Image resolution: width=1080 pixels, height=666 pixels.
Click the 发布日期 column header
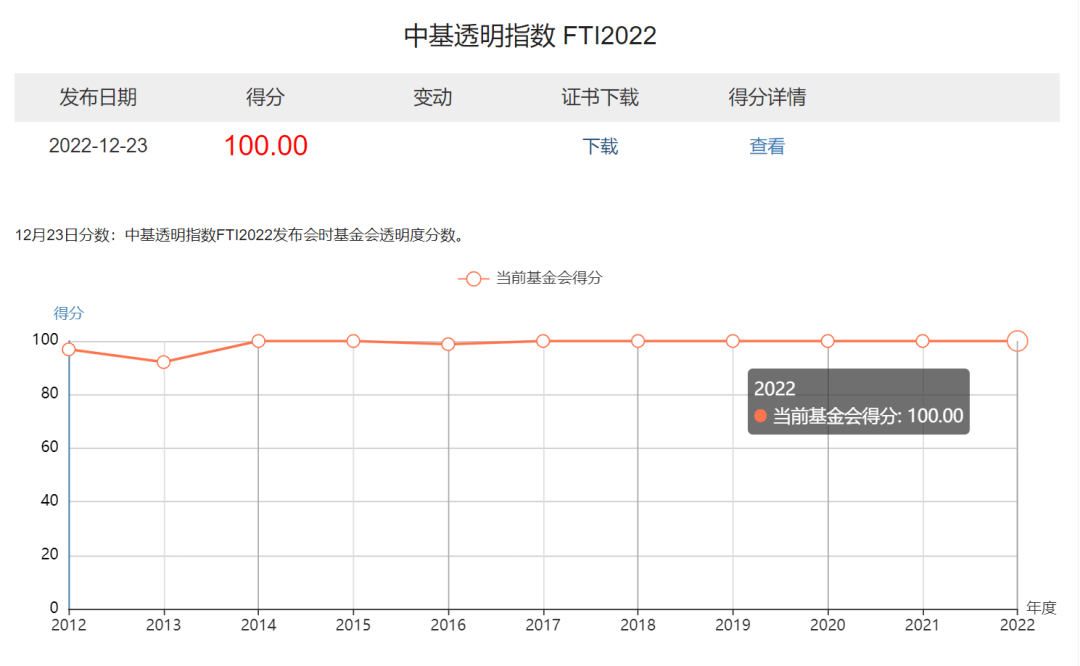coord(98,97)
